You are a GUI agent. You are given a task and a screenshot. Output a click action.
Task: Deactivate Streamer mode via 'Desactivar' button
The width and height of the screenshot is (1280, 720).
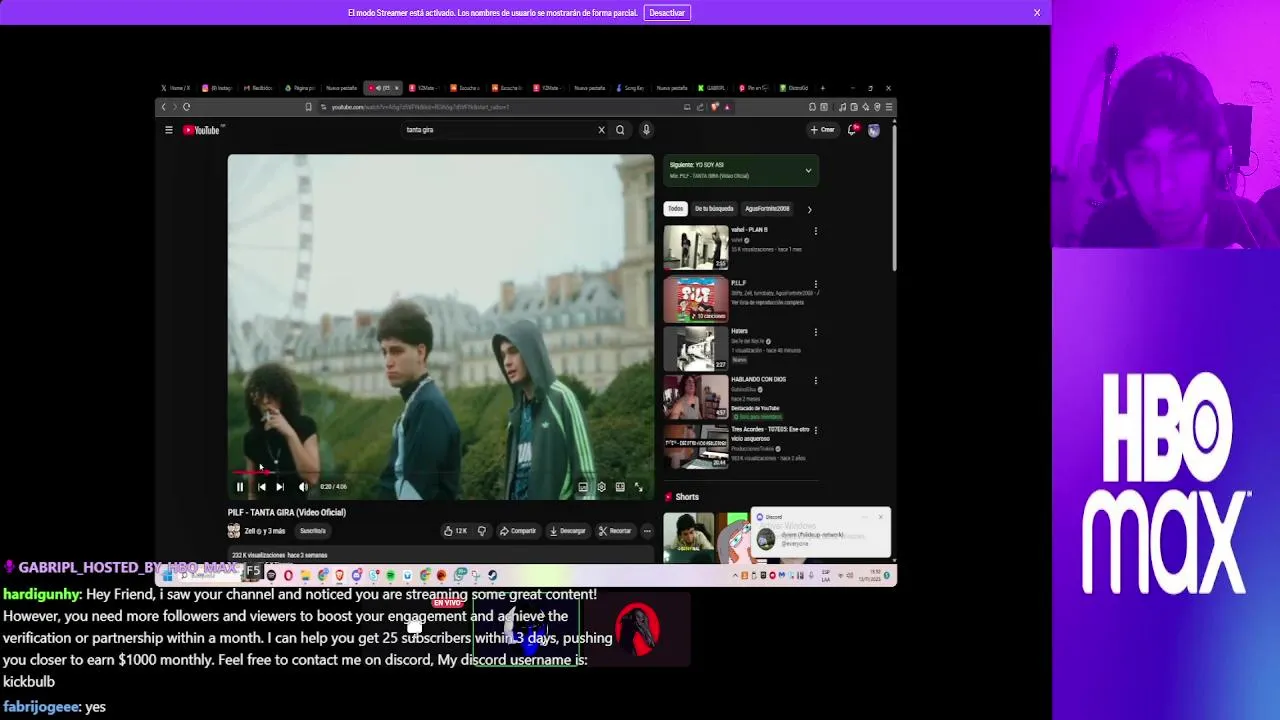(667, 13)
